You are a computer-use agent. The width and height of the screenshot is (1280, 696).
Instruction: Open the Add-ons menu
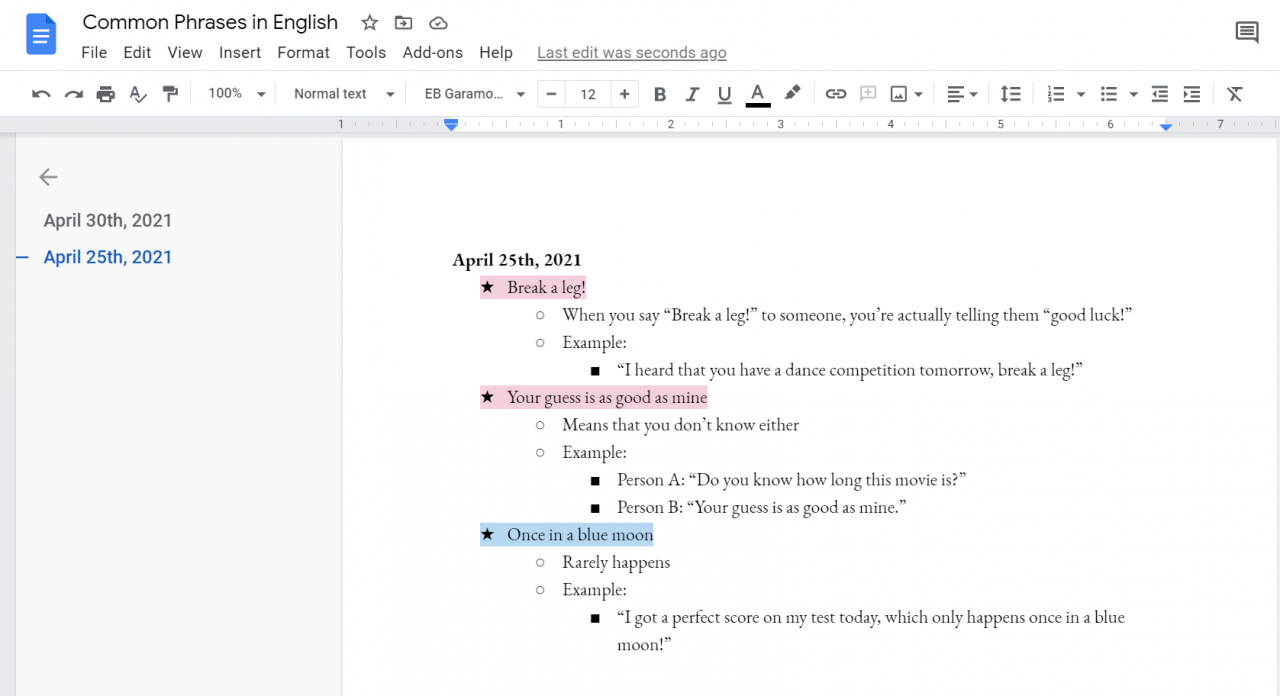(432, 53)
